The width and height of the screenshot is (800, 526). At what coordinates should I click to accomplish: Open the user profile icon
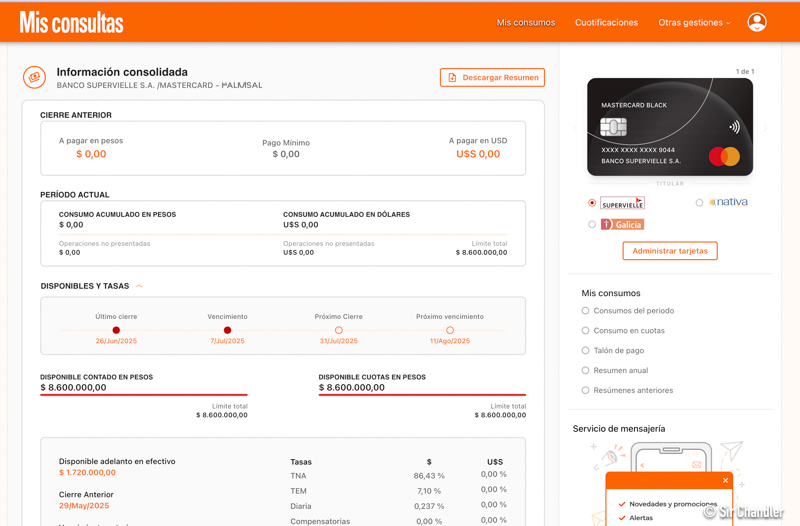[757, 22]
